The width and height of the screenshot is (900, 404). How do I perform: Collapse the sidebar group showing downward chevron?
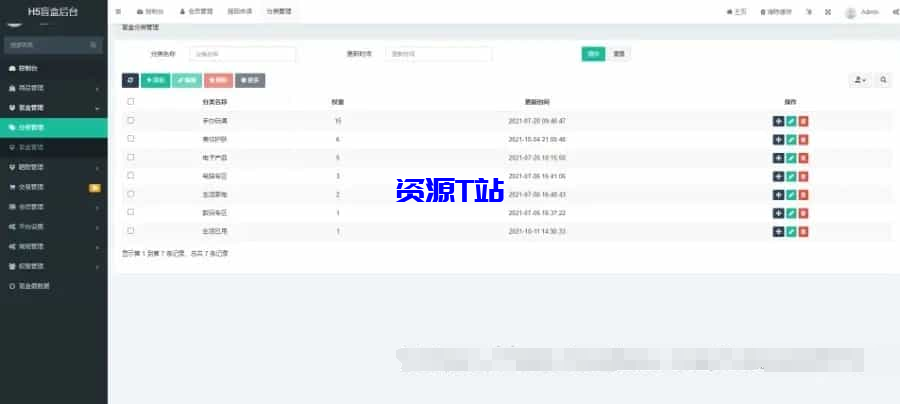click(x=53, y=108)
